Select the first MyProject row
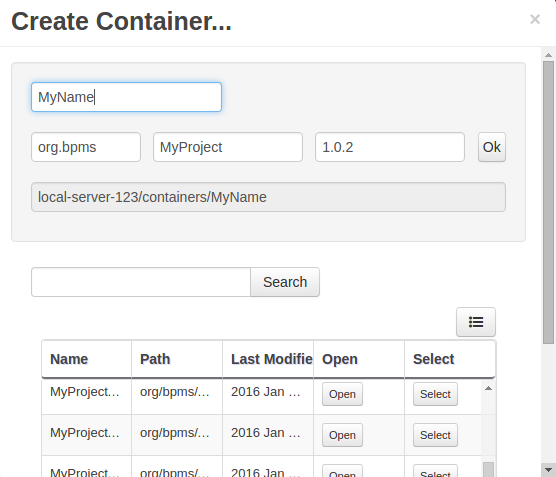 (435, 394)
